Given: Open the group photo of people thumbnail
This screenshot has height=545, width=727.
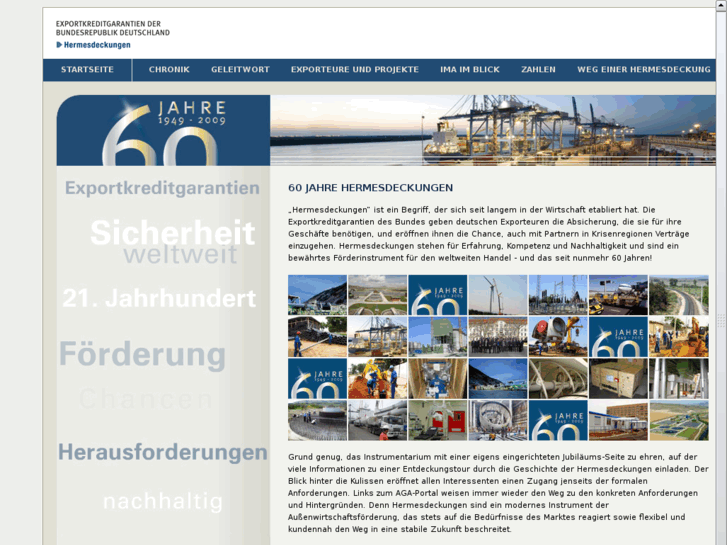Looking at the screenshot, I should (x=498, y=337).
